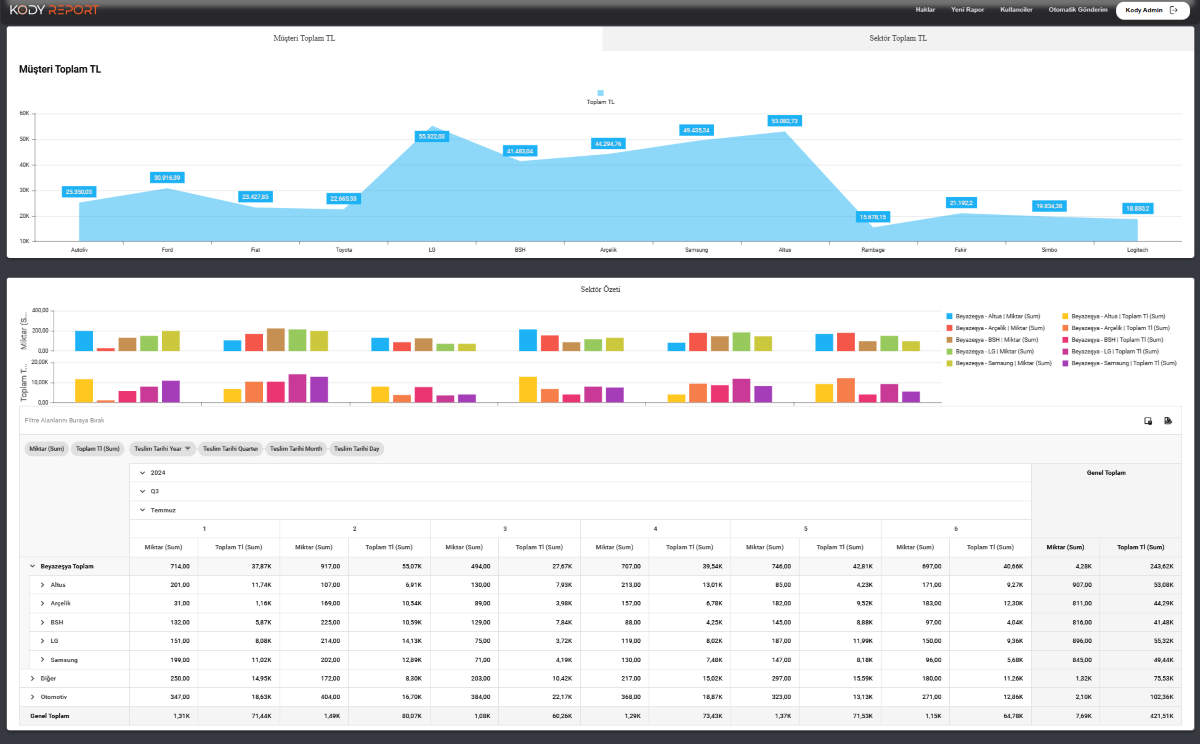
Task: Open the pivot grid field chooser icon
Action: click(x=1149, y=420)
